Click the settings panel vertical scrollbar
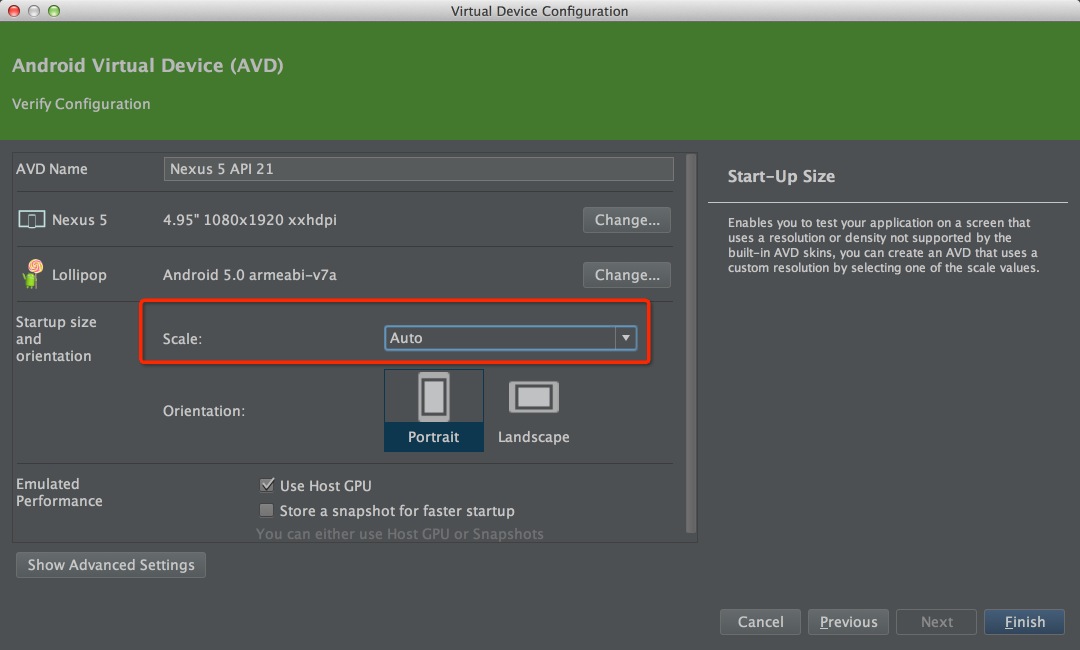1080x650 pixels. pyautogui.click(x=690, y=340)
